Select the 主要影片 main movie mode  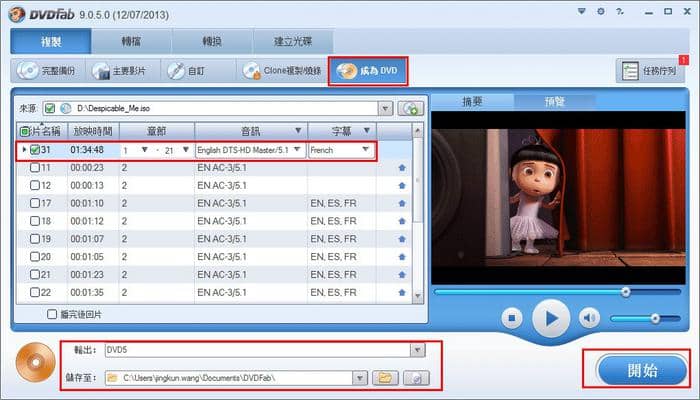pyautogui.click(x=121, y=71)
